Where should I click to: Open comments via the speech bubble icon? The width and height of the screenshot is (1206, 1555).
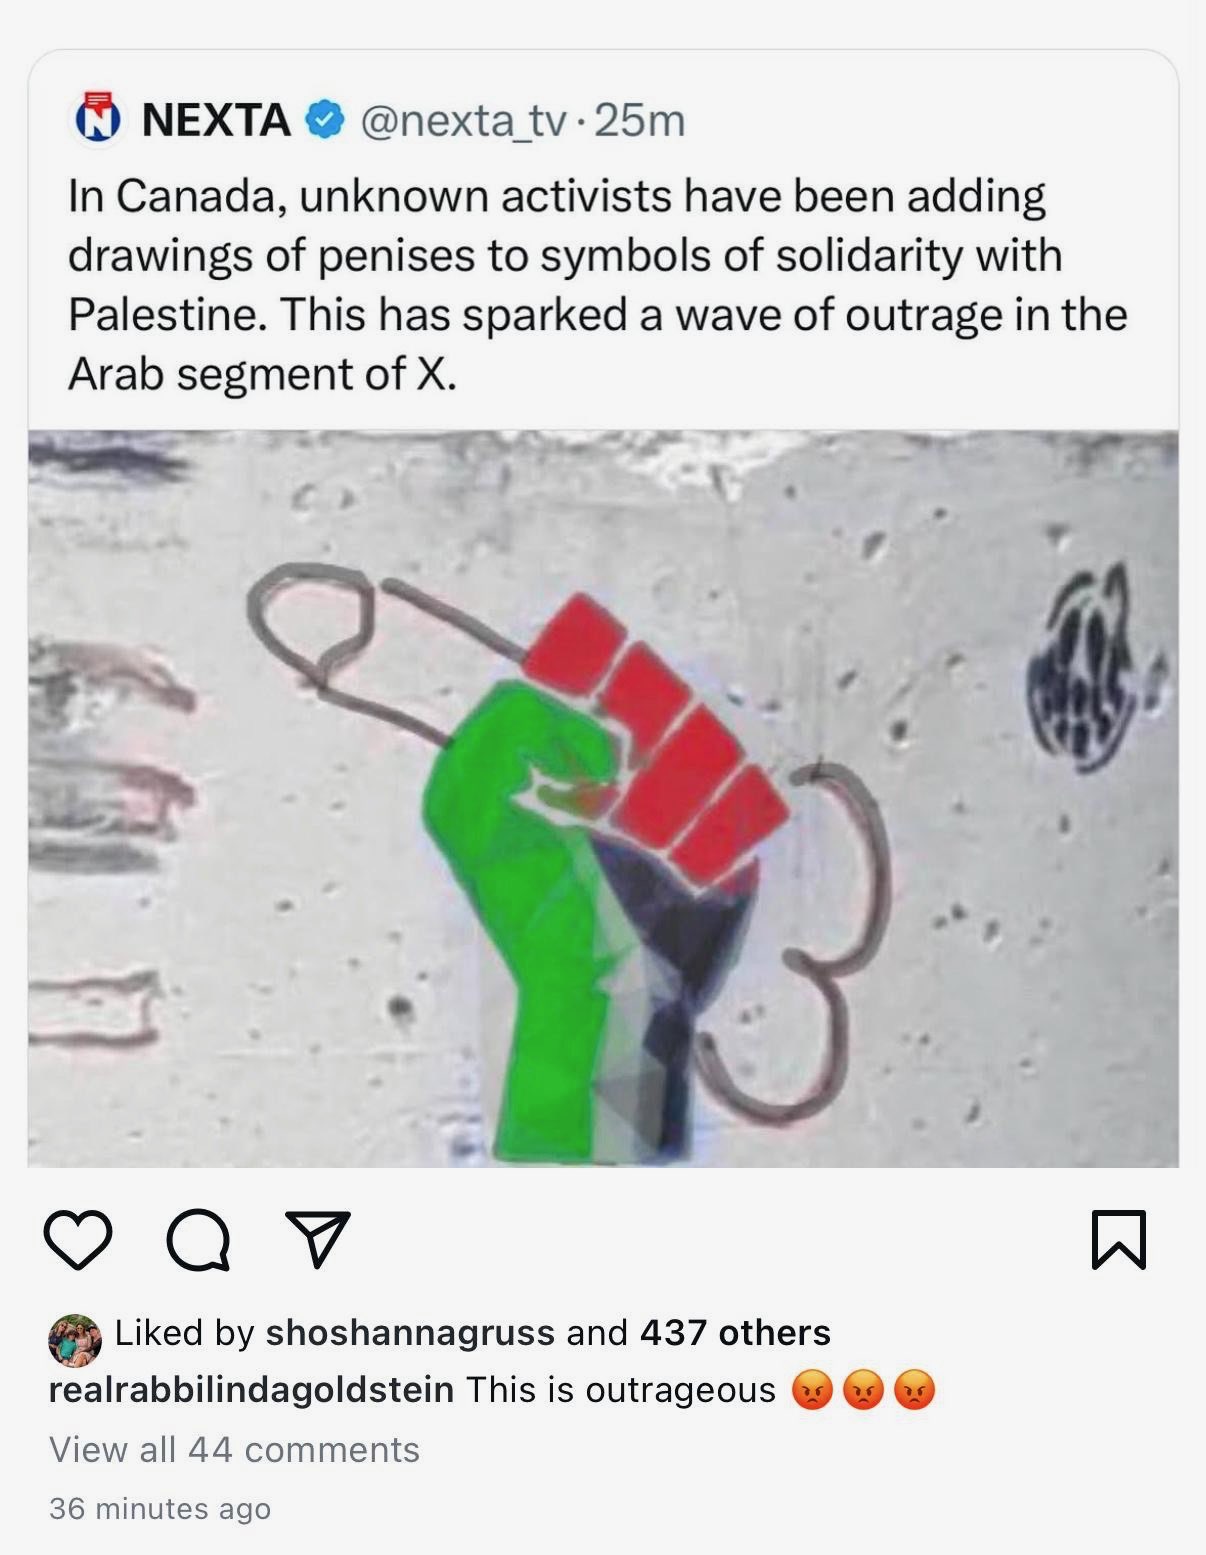pos(198,1240)
